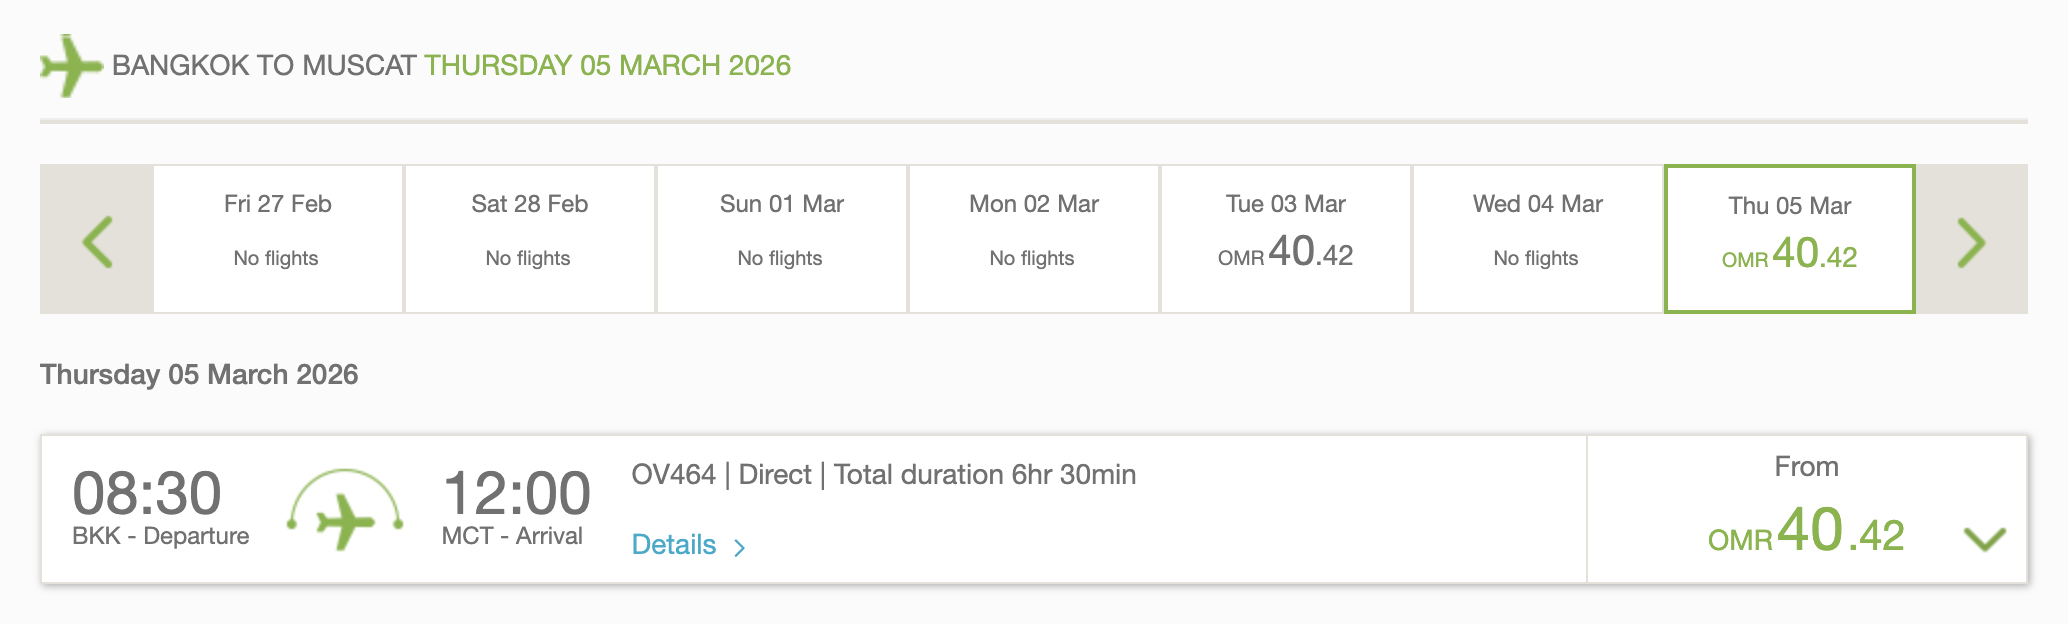Click the Thursday 05 March 2026 subheading
This screenshot has width=2068, height=624.
tap(199, 375)
